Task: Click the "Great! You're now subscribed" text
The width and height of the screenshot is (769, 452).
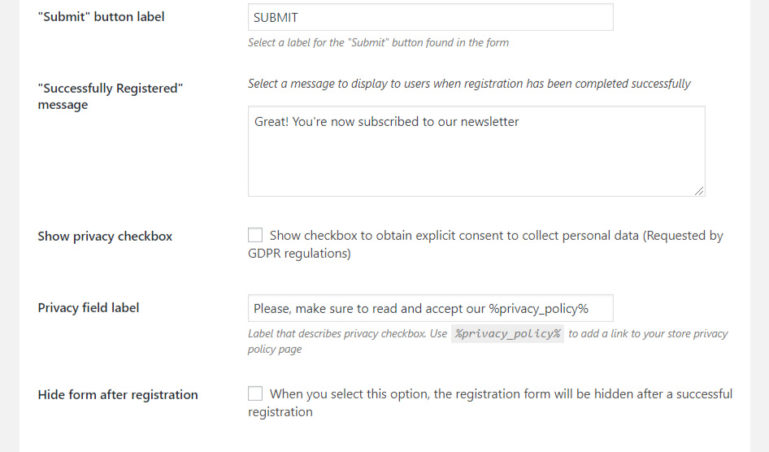Action: pyautogui.click(x=386, y=122)
